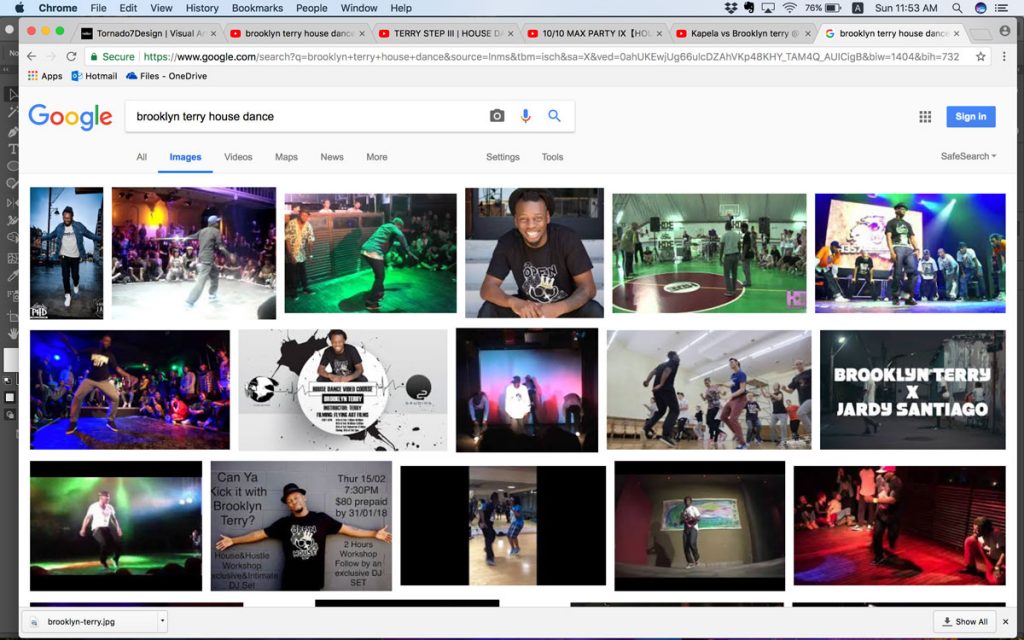
Task: Click the Google logo
Action: (70, 117)
